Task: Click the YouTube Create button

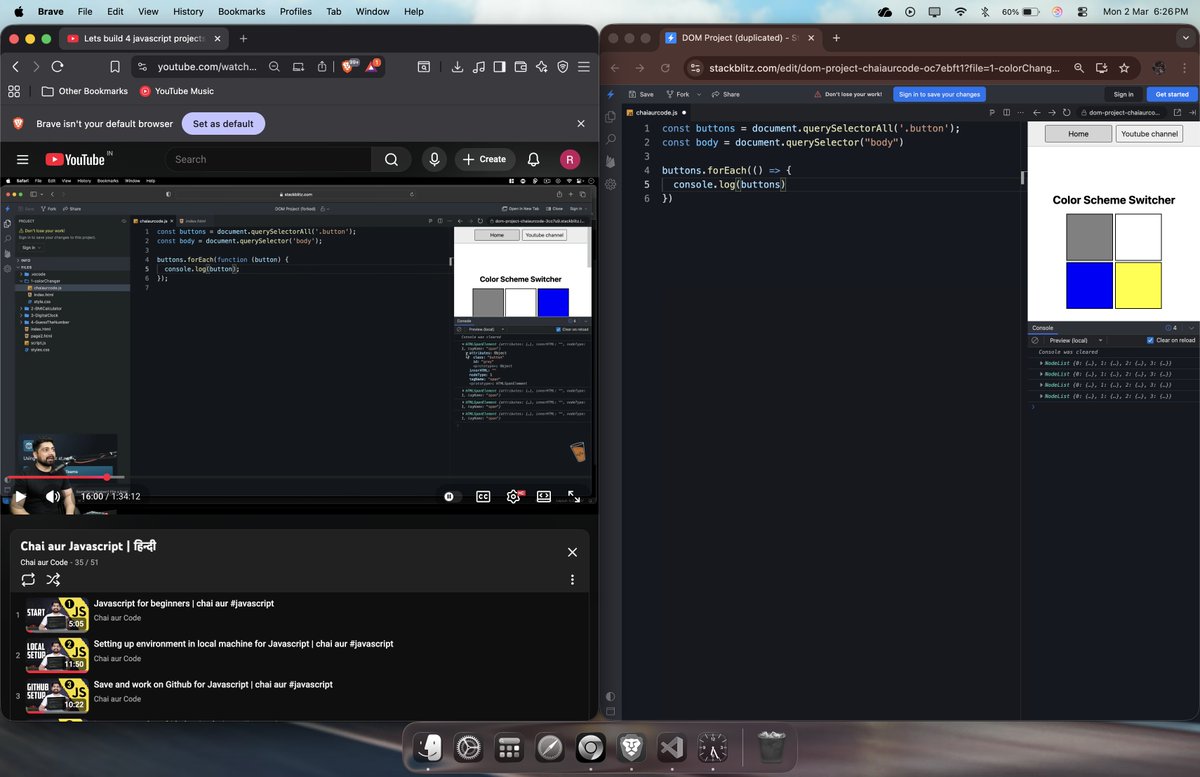Action: pyautogui.click(x=483, y=159)
